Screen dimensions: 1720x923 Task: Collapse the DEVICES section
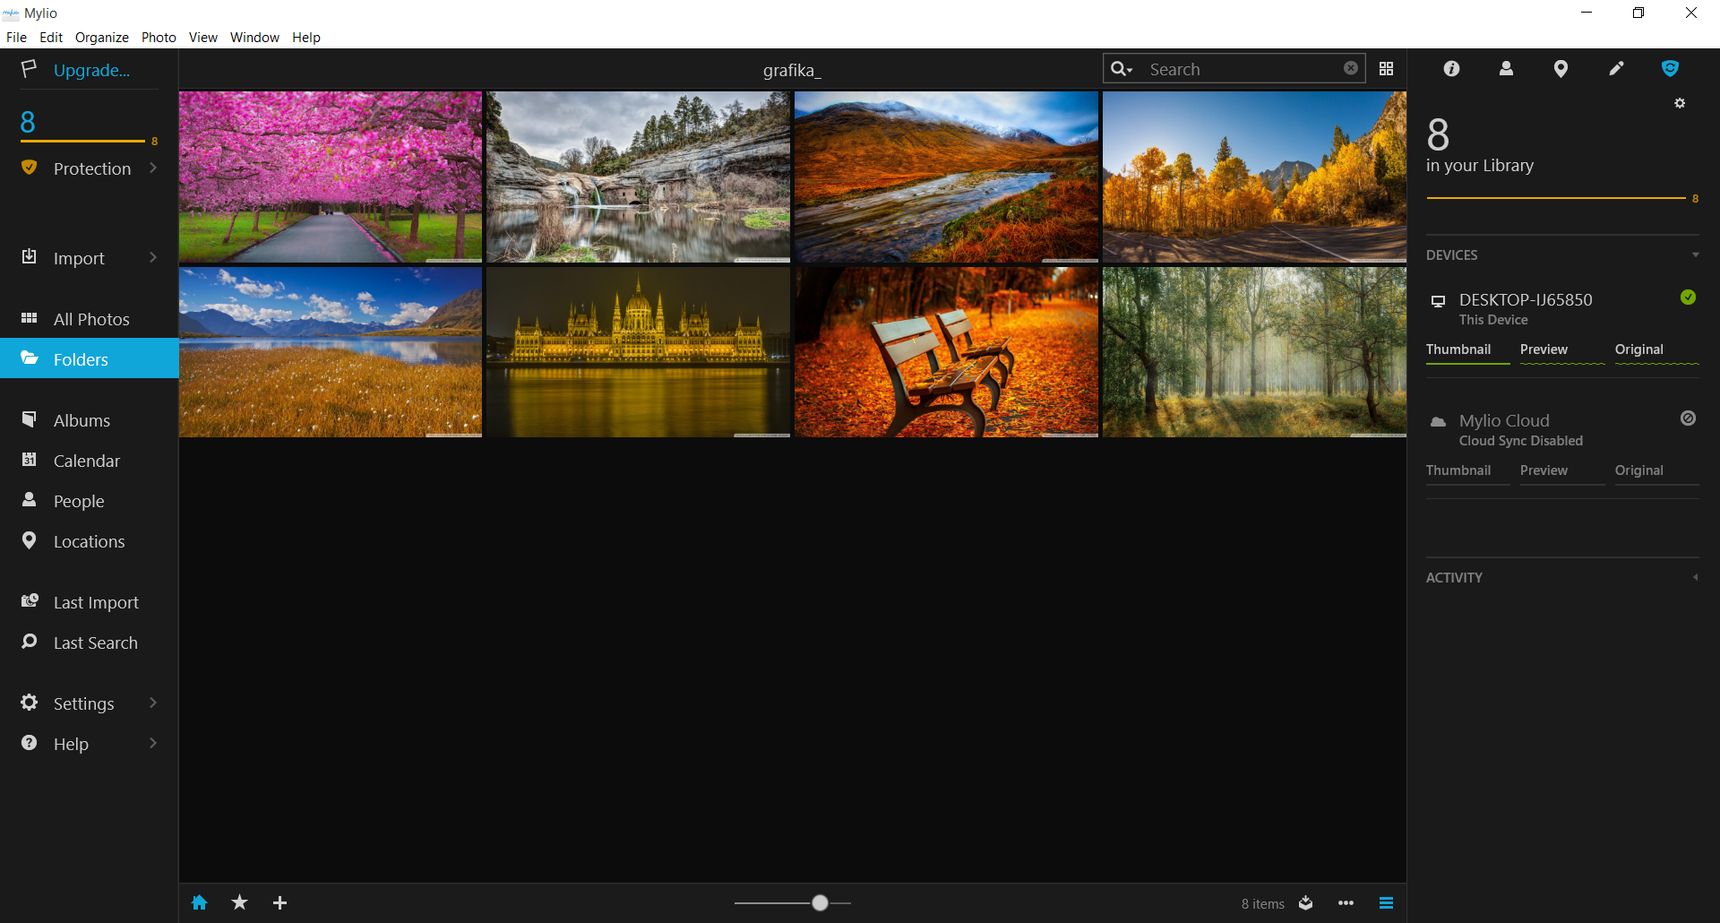click(1695, 255)
